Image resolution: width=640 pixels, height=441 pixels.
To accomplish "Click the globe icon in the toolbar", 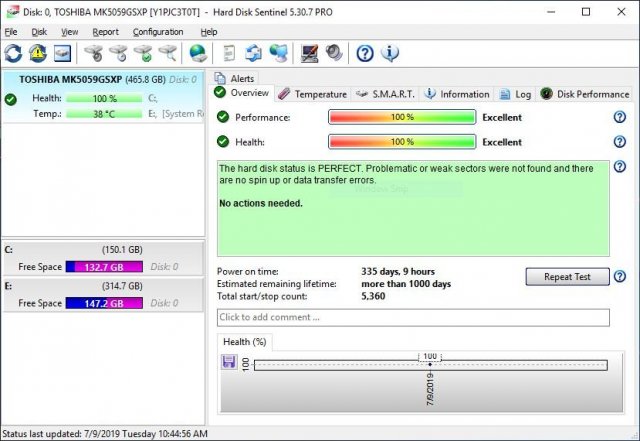I will pyautogui.click(x=198, y=53).
